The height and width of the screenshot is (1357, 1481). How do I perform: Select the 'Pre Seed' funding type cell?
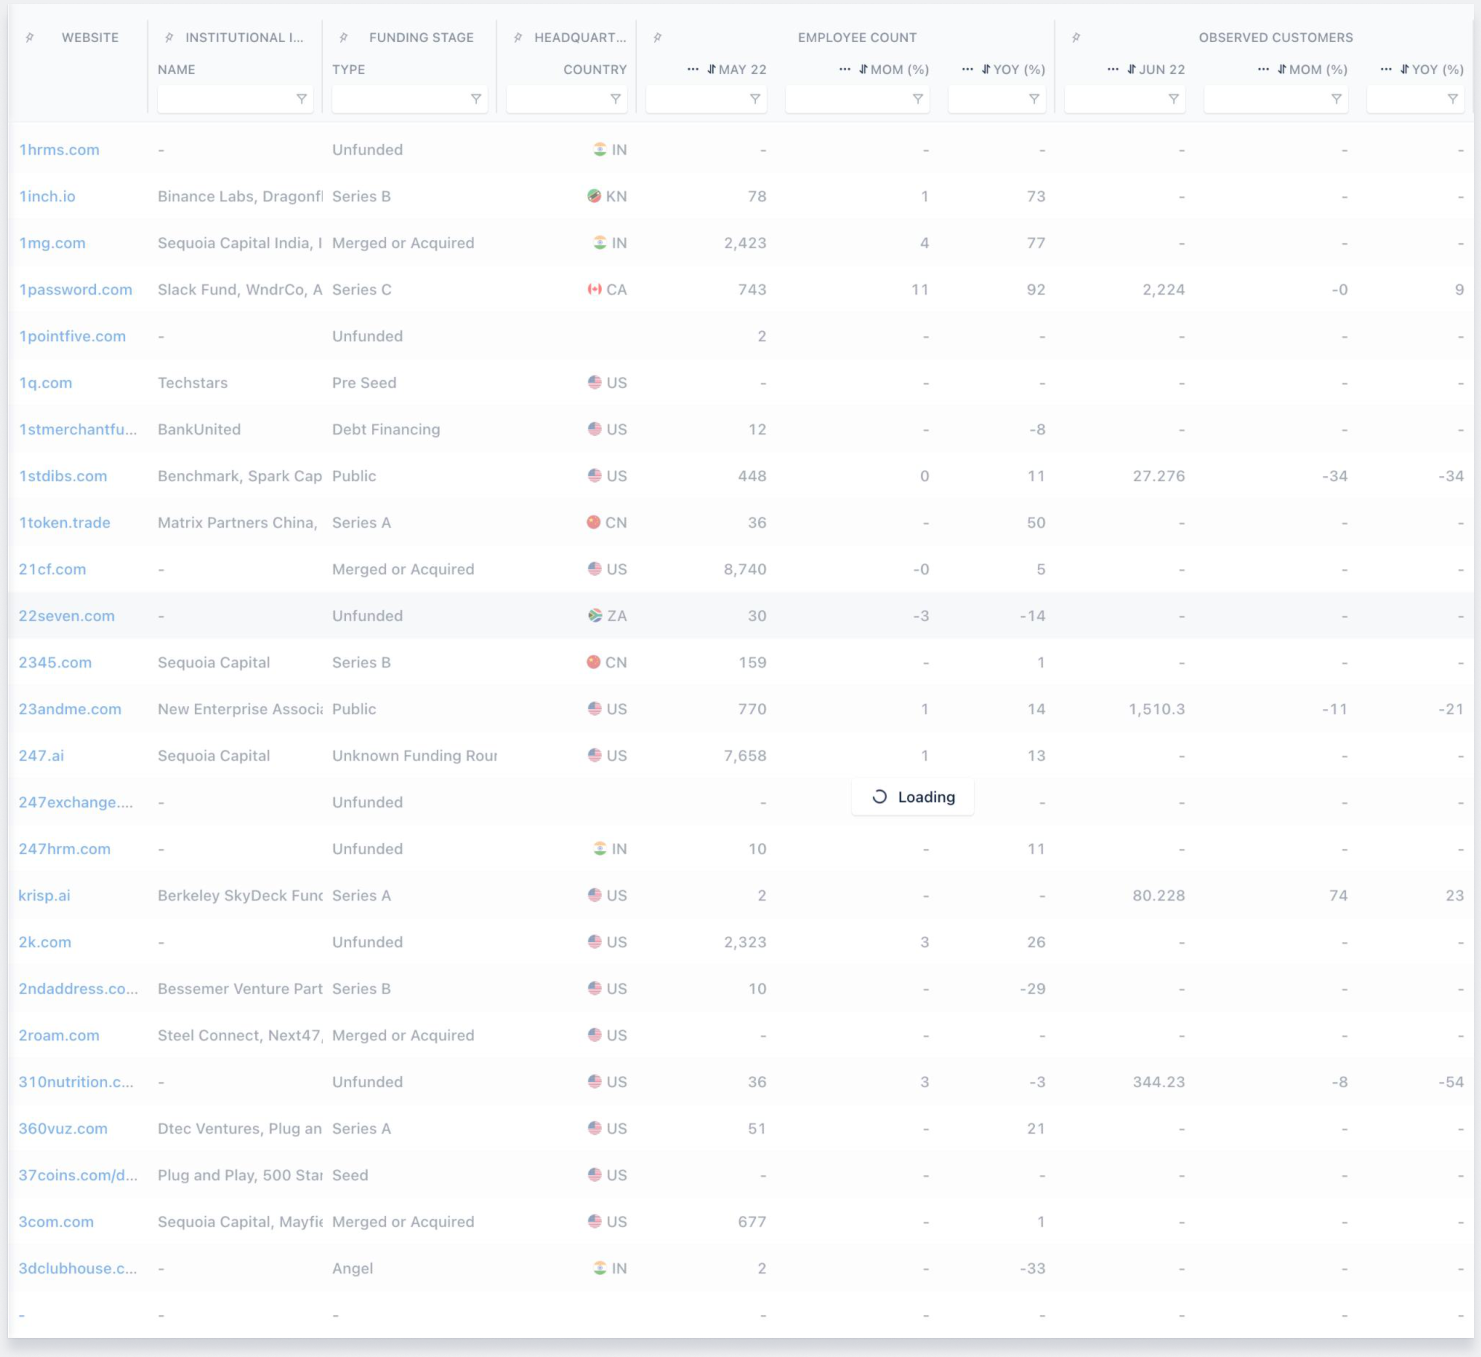(364, 383)
